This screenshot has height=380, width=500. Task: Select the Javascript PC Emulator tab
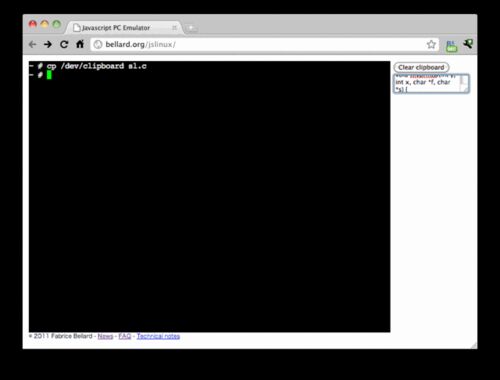(x=123, y=28)
